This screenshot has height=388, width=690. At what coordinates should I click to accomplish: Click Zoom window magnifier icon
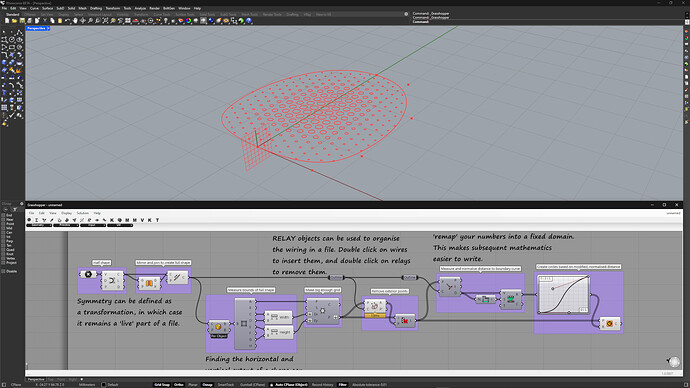click(98, 21)
